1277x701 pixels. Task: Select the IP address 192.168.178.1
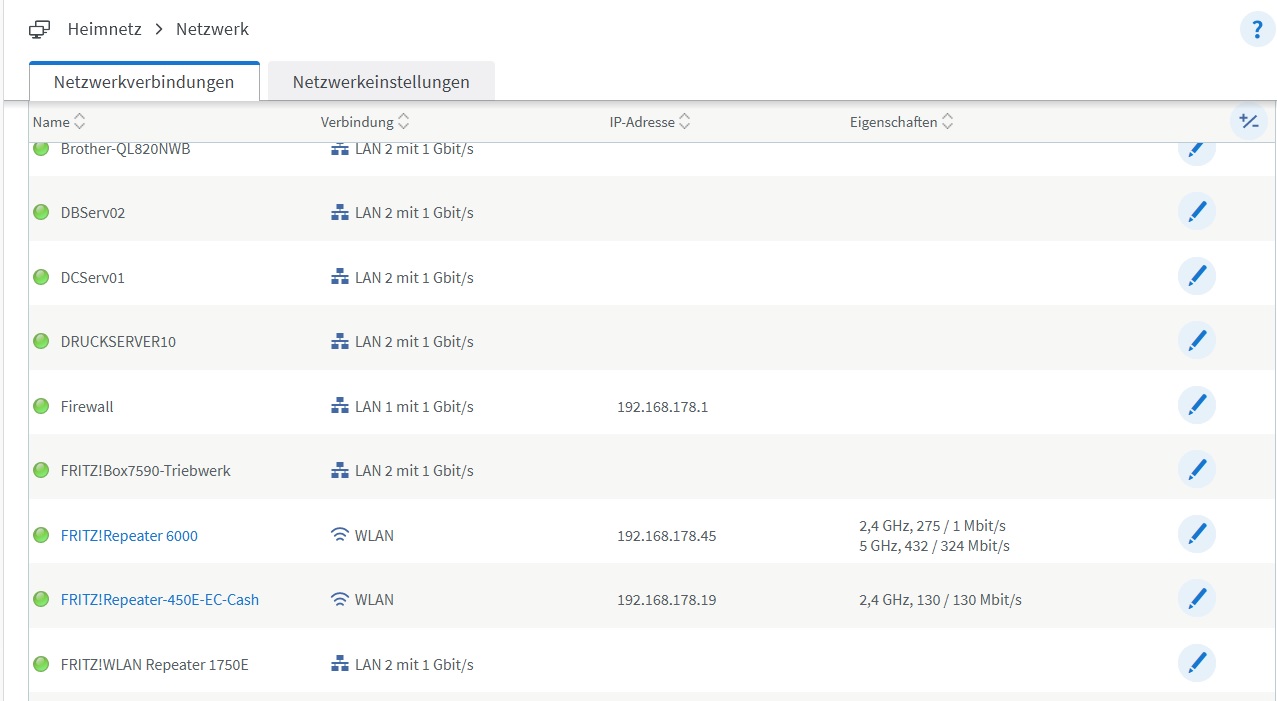[663, 407]
